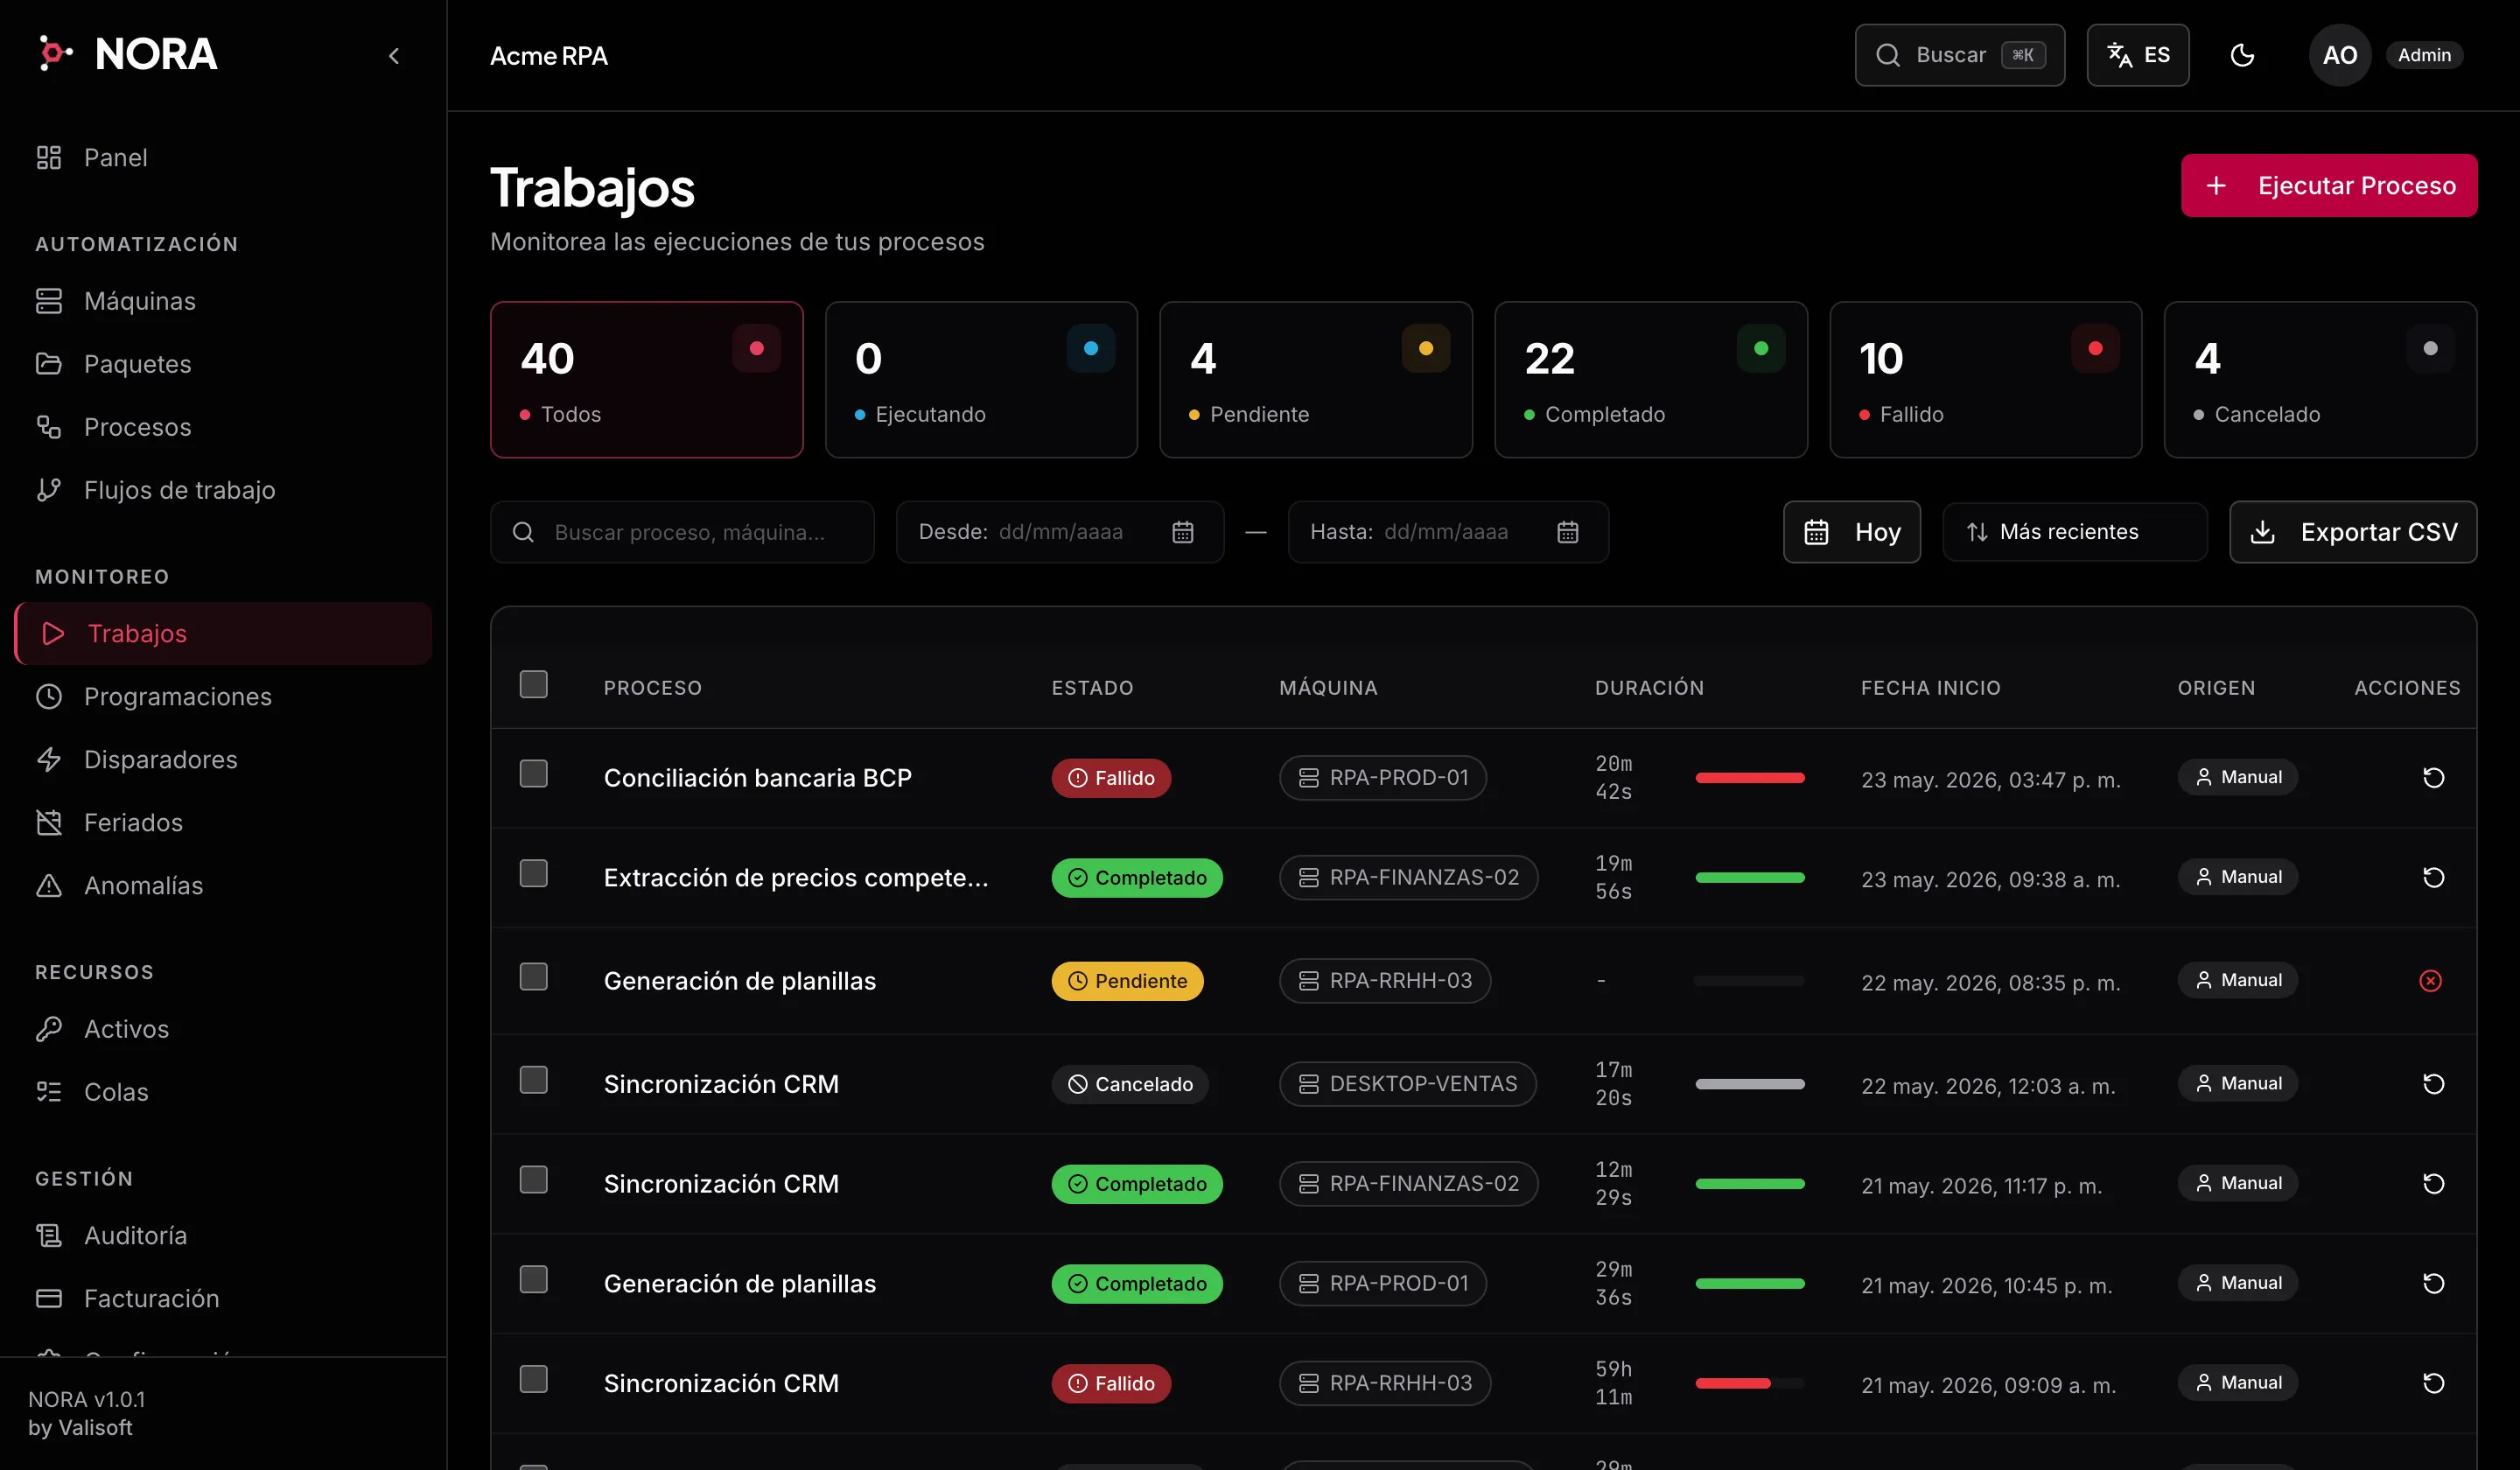
Task: Open Flujos de trabajo
Action: [223, 490]
